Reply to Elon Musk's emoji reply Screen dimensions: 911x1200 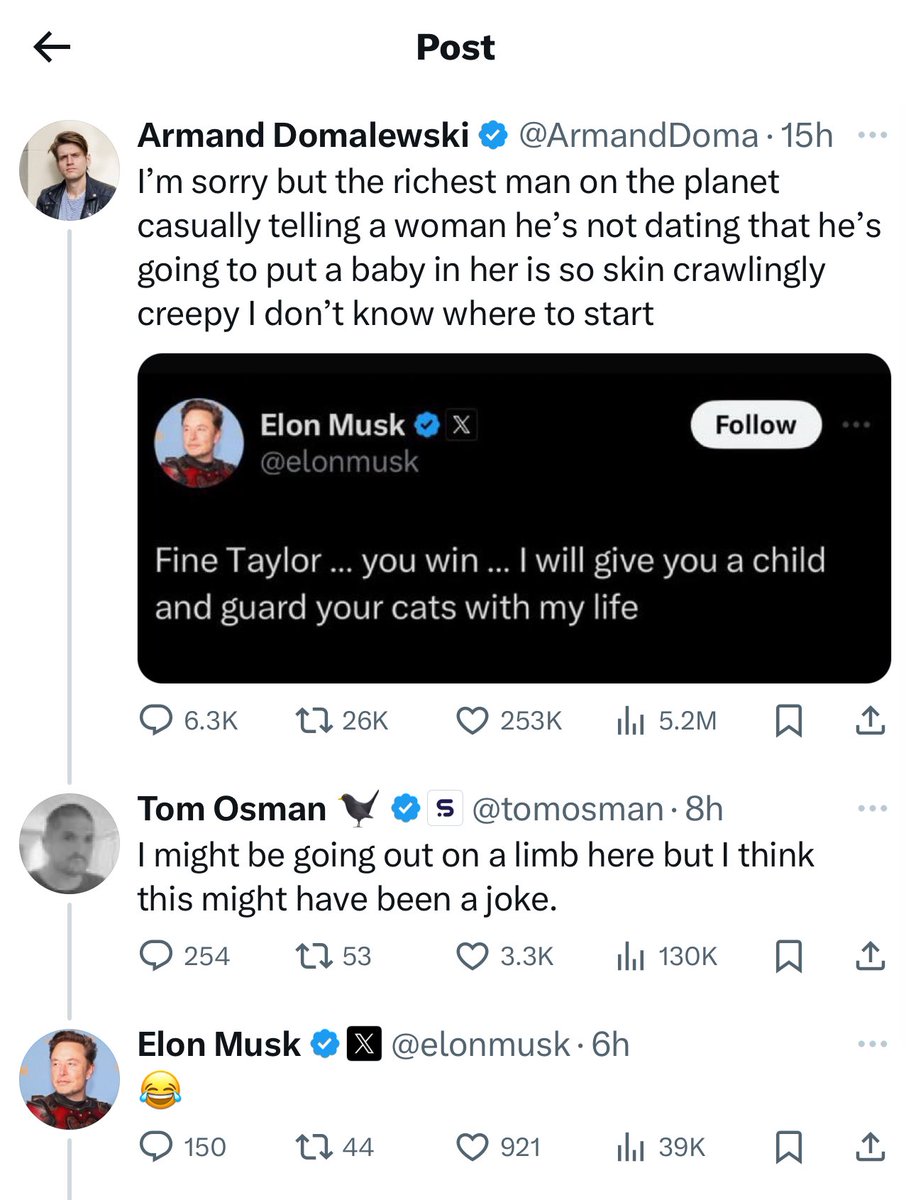click(154, 1146)
